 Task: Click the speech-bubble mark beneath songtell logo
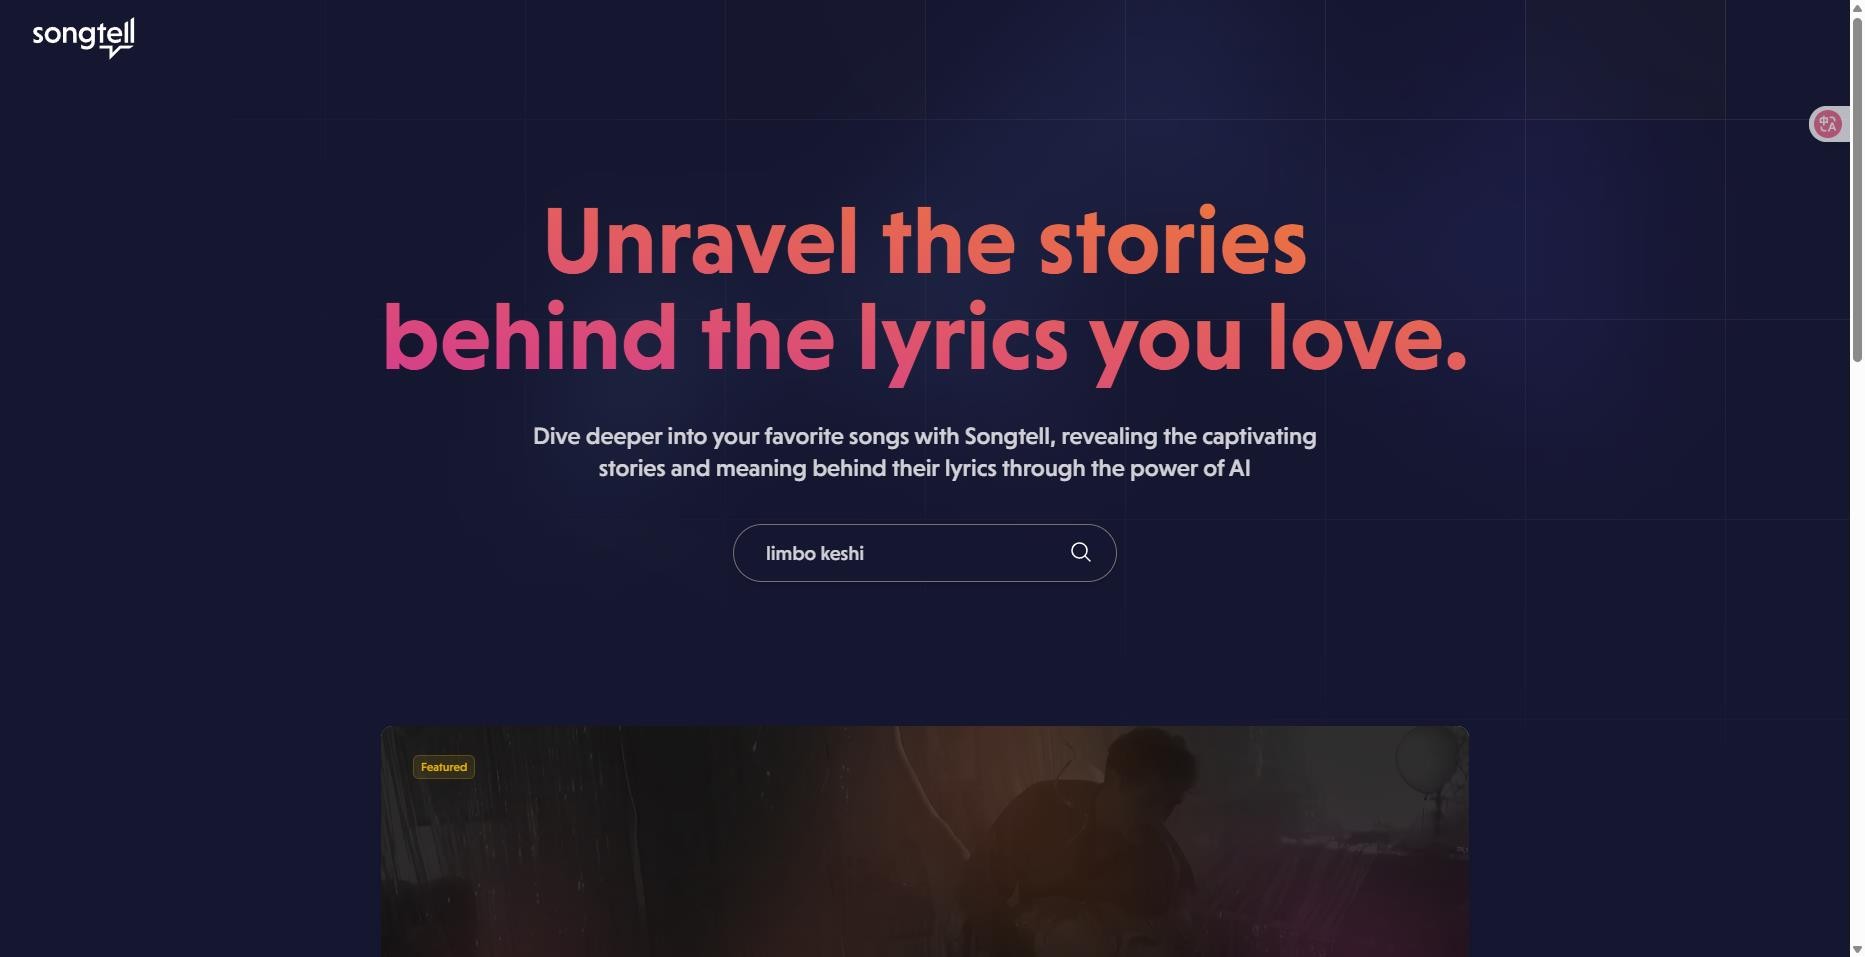coord(120,51)
